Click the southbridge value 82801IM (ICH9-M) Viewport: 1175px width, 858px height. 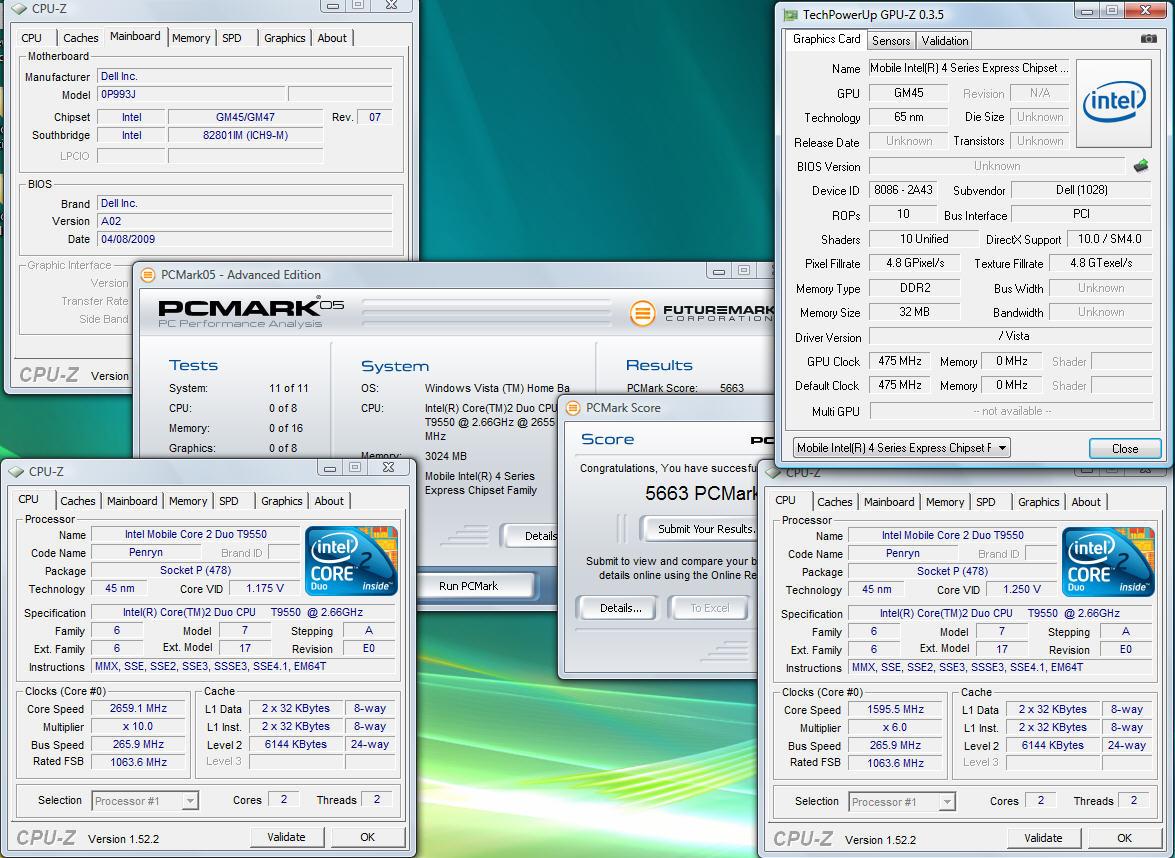tap(245, 135)
